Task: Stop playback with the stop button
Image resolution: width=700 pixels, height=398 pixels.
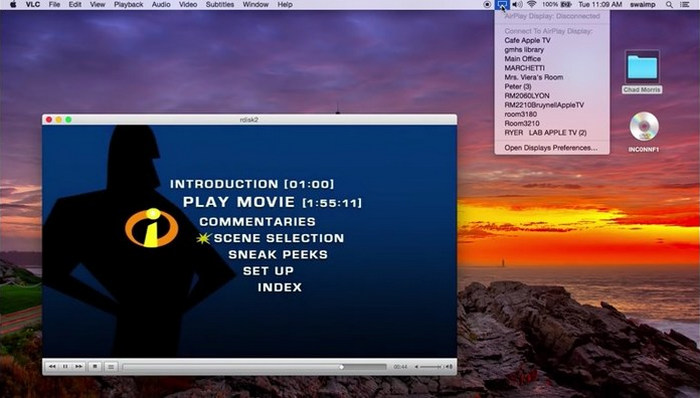Action: click(x=95, y=367)
